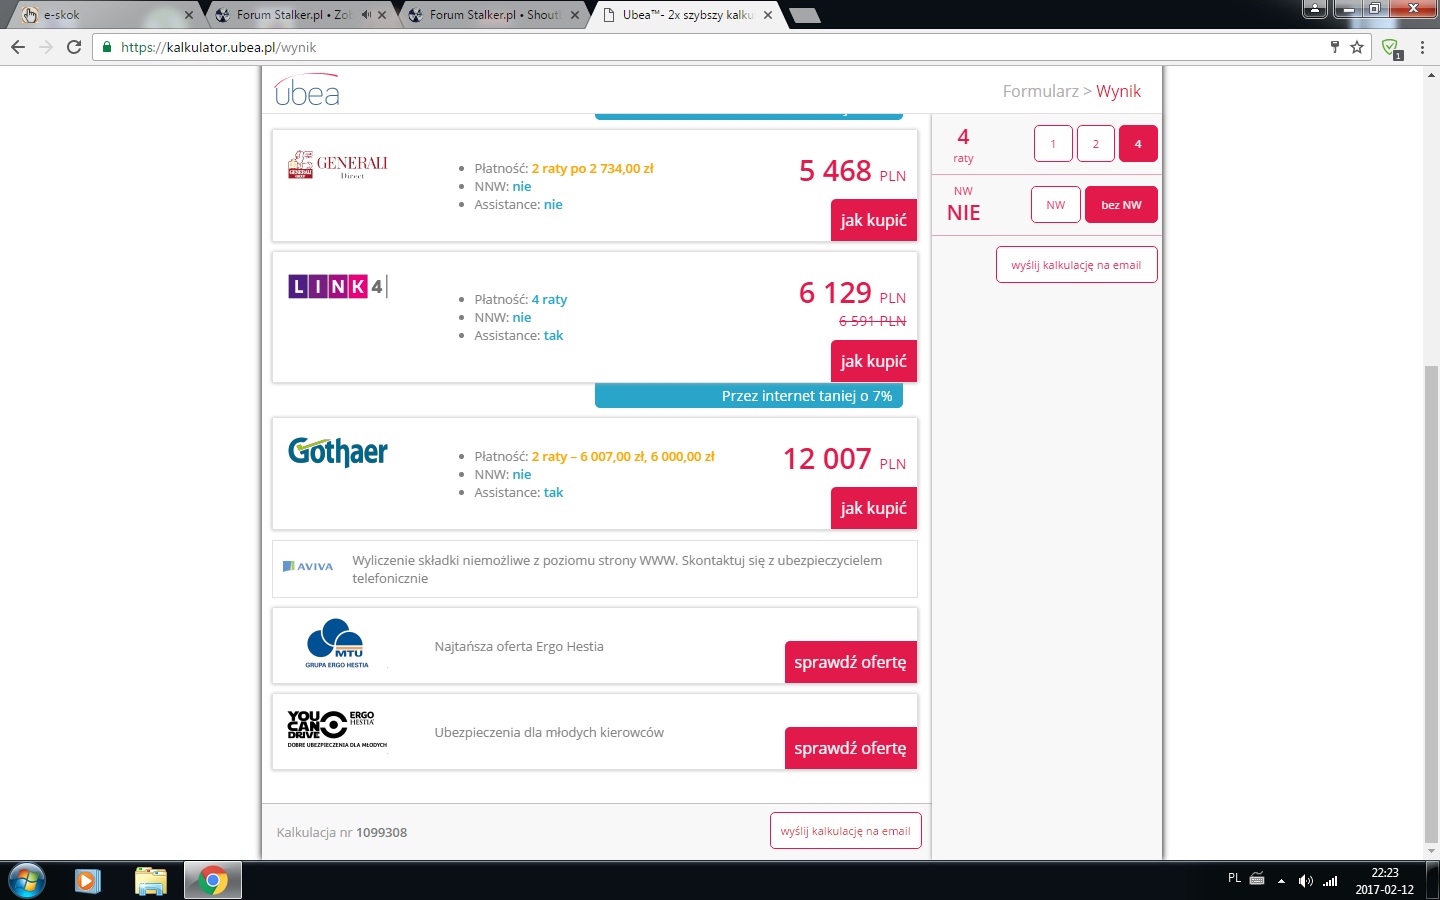Click the Kalkulacja nr 1099308 text

click(342, 832)
